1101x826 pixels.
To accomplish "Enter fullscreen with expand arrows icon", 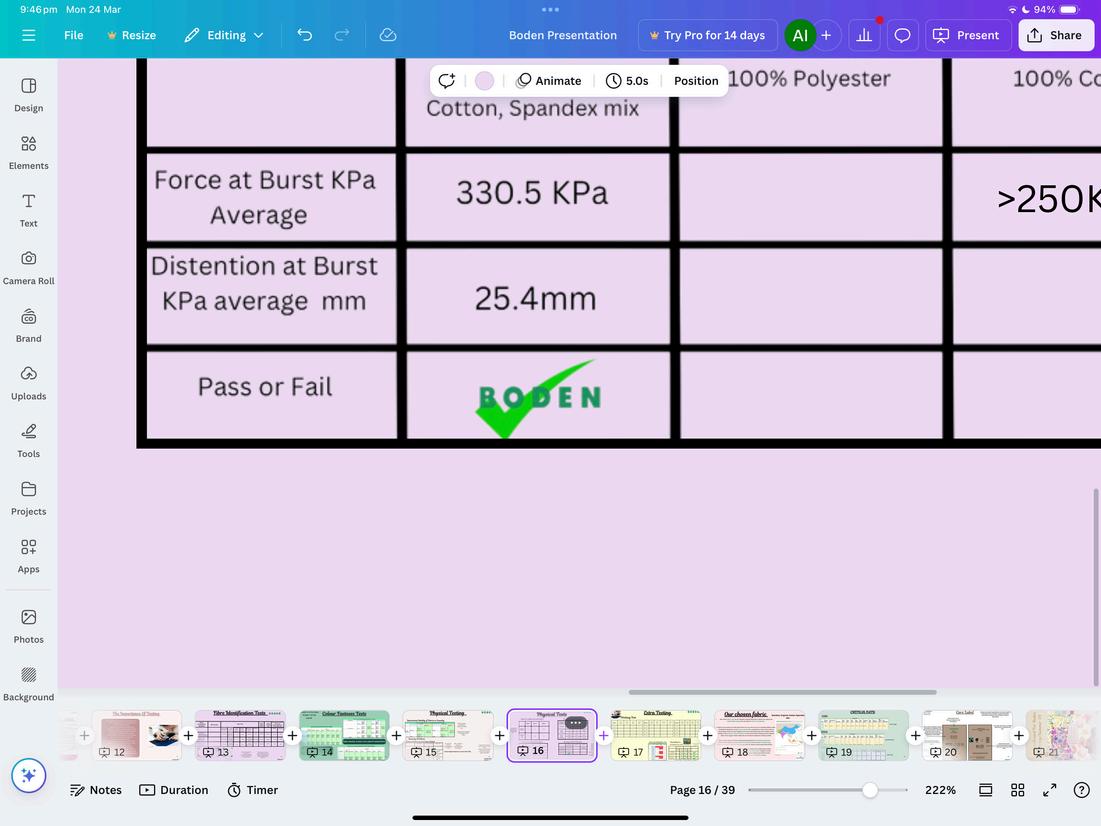I will point(1050,790).
